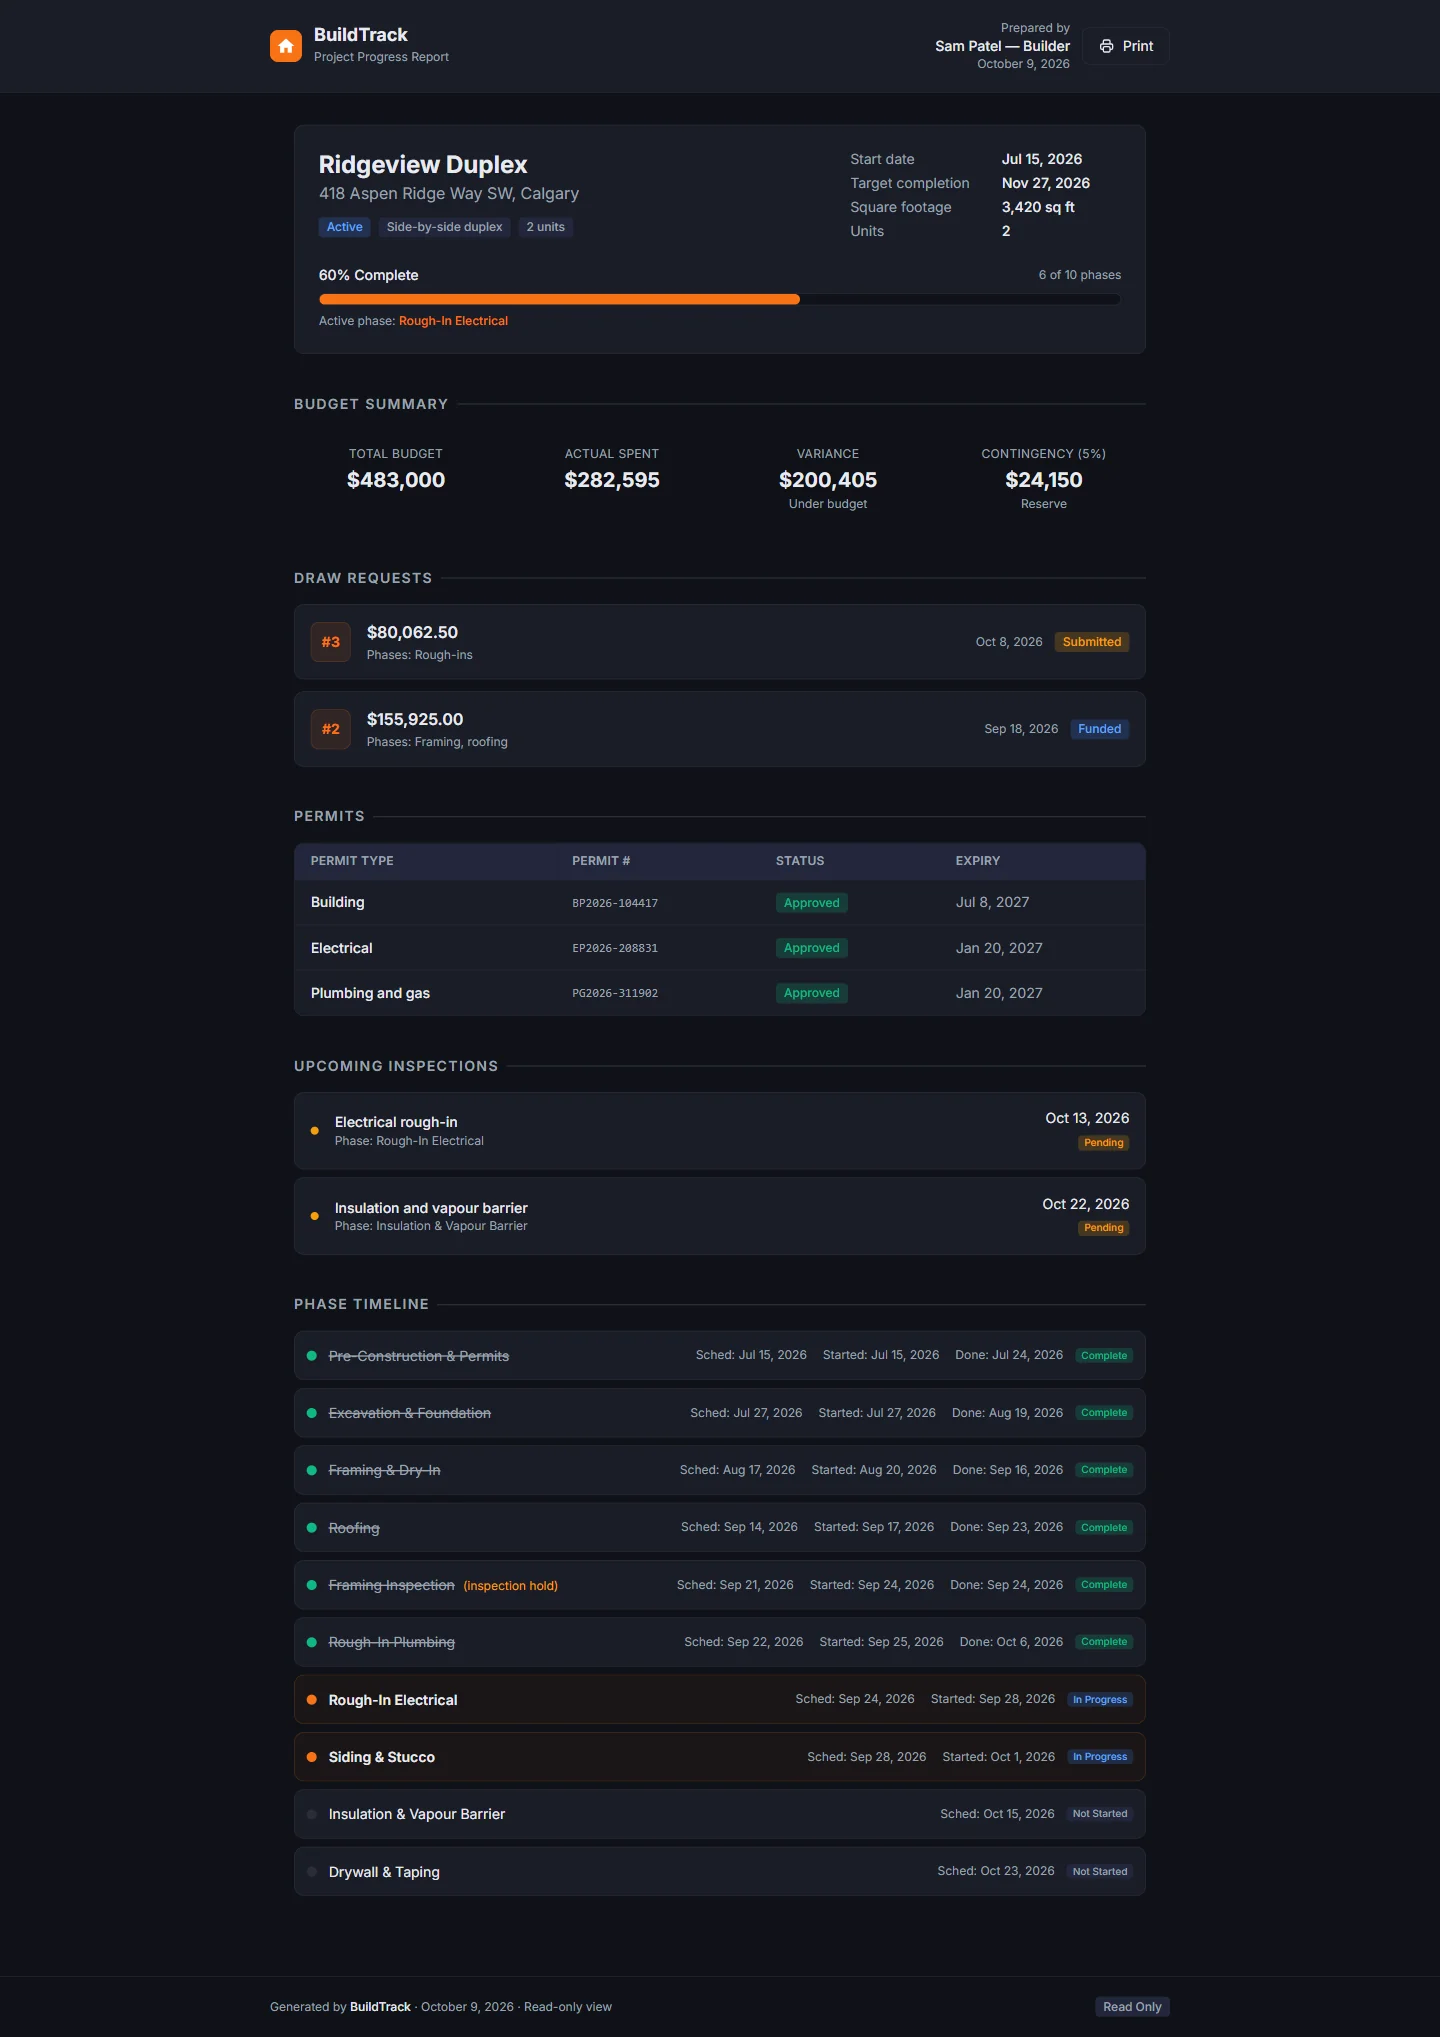Click the Insulation and vapour barrier inspection dot
Image resolution: width=1440 pixels, height=2037 pixels.
315,1216
